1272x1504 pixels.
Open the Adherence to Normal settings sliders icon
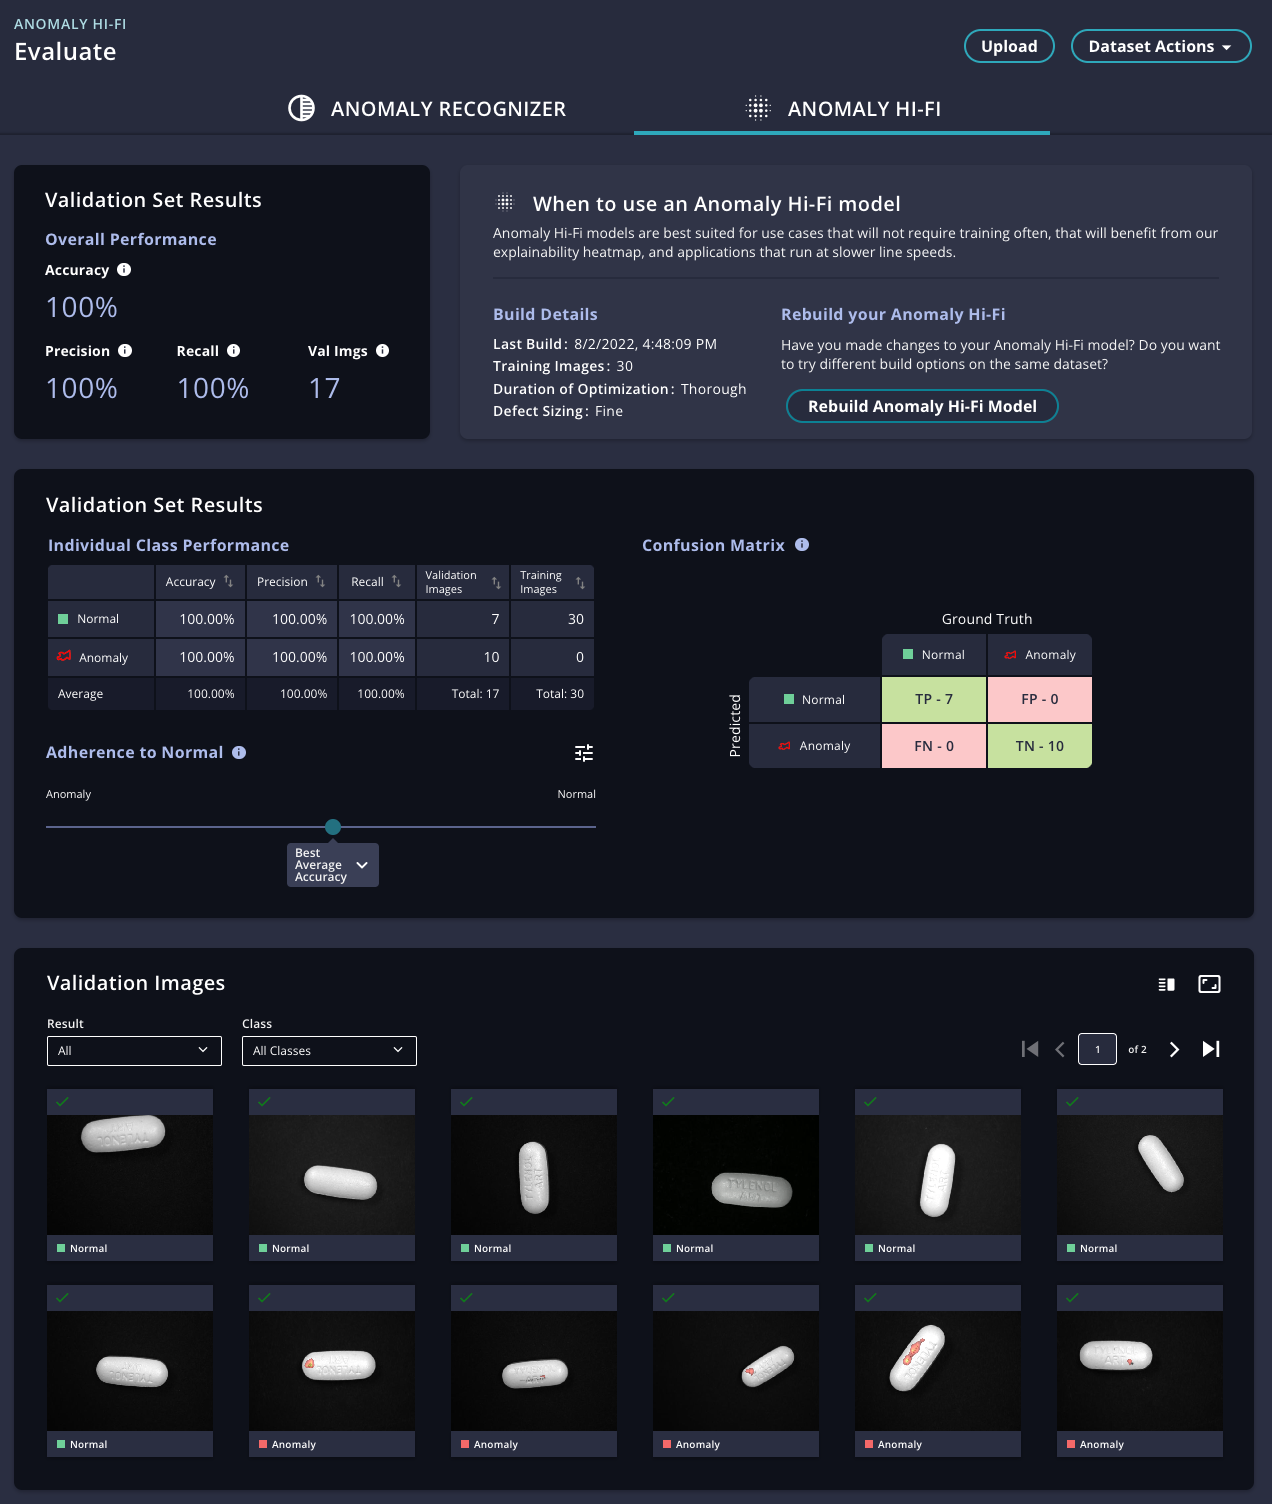(585, 752)
